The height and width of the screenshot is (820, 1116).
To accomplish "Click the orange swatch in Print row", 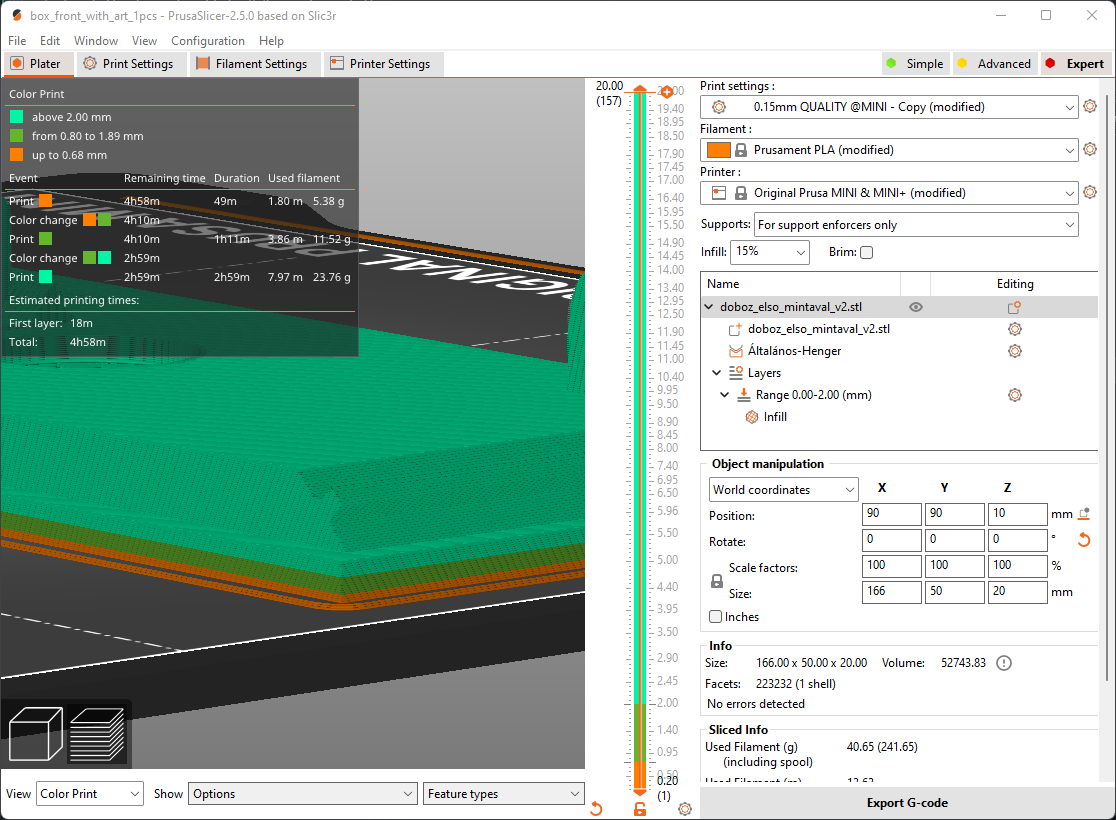I will [x=46, y=201].
